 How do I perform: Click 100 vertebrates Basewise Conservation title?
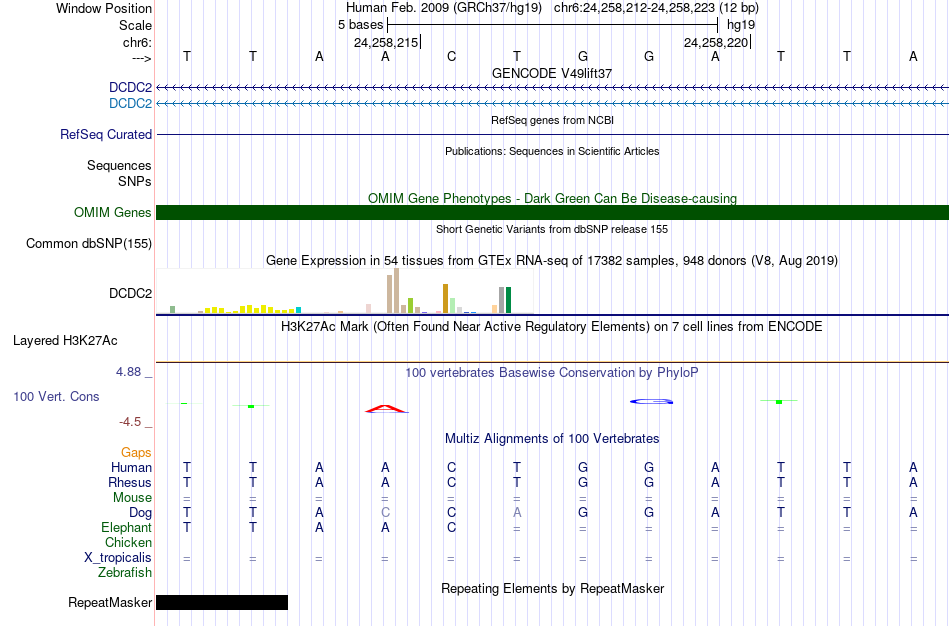pyautogui.click(x=552, y=373)
